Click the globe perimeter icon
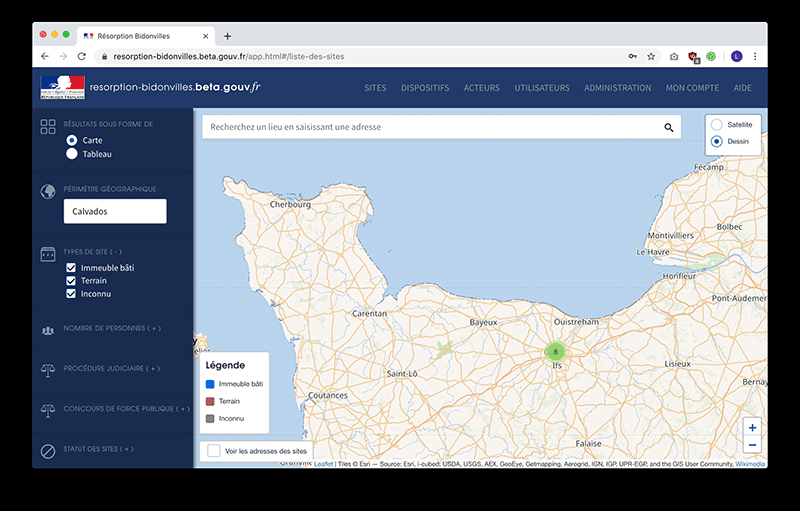 48,192
